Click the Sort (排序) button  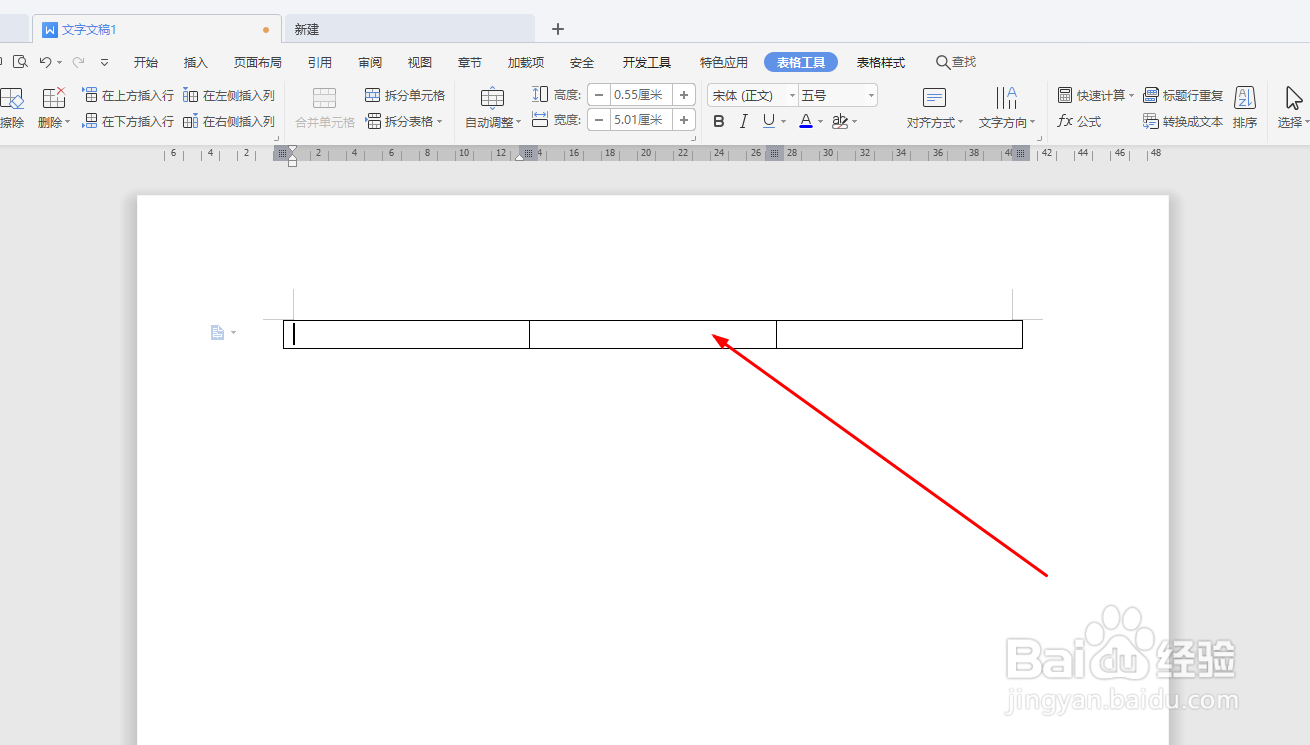point(1245,108)
